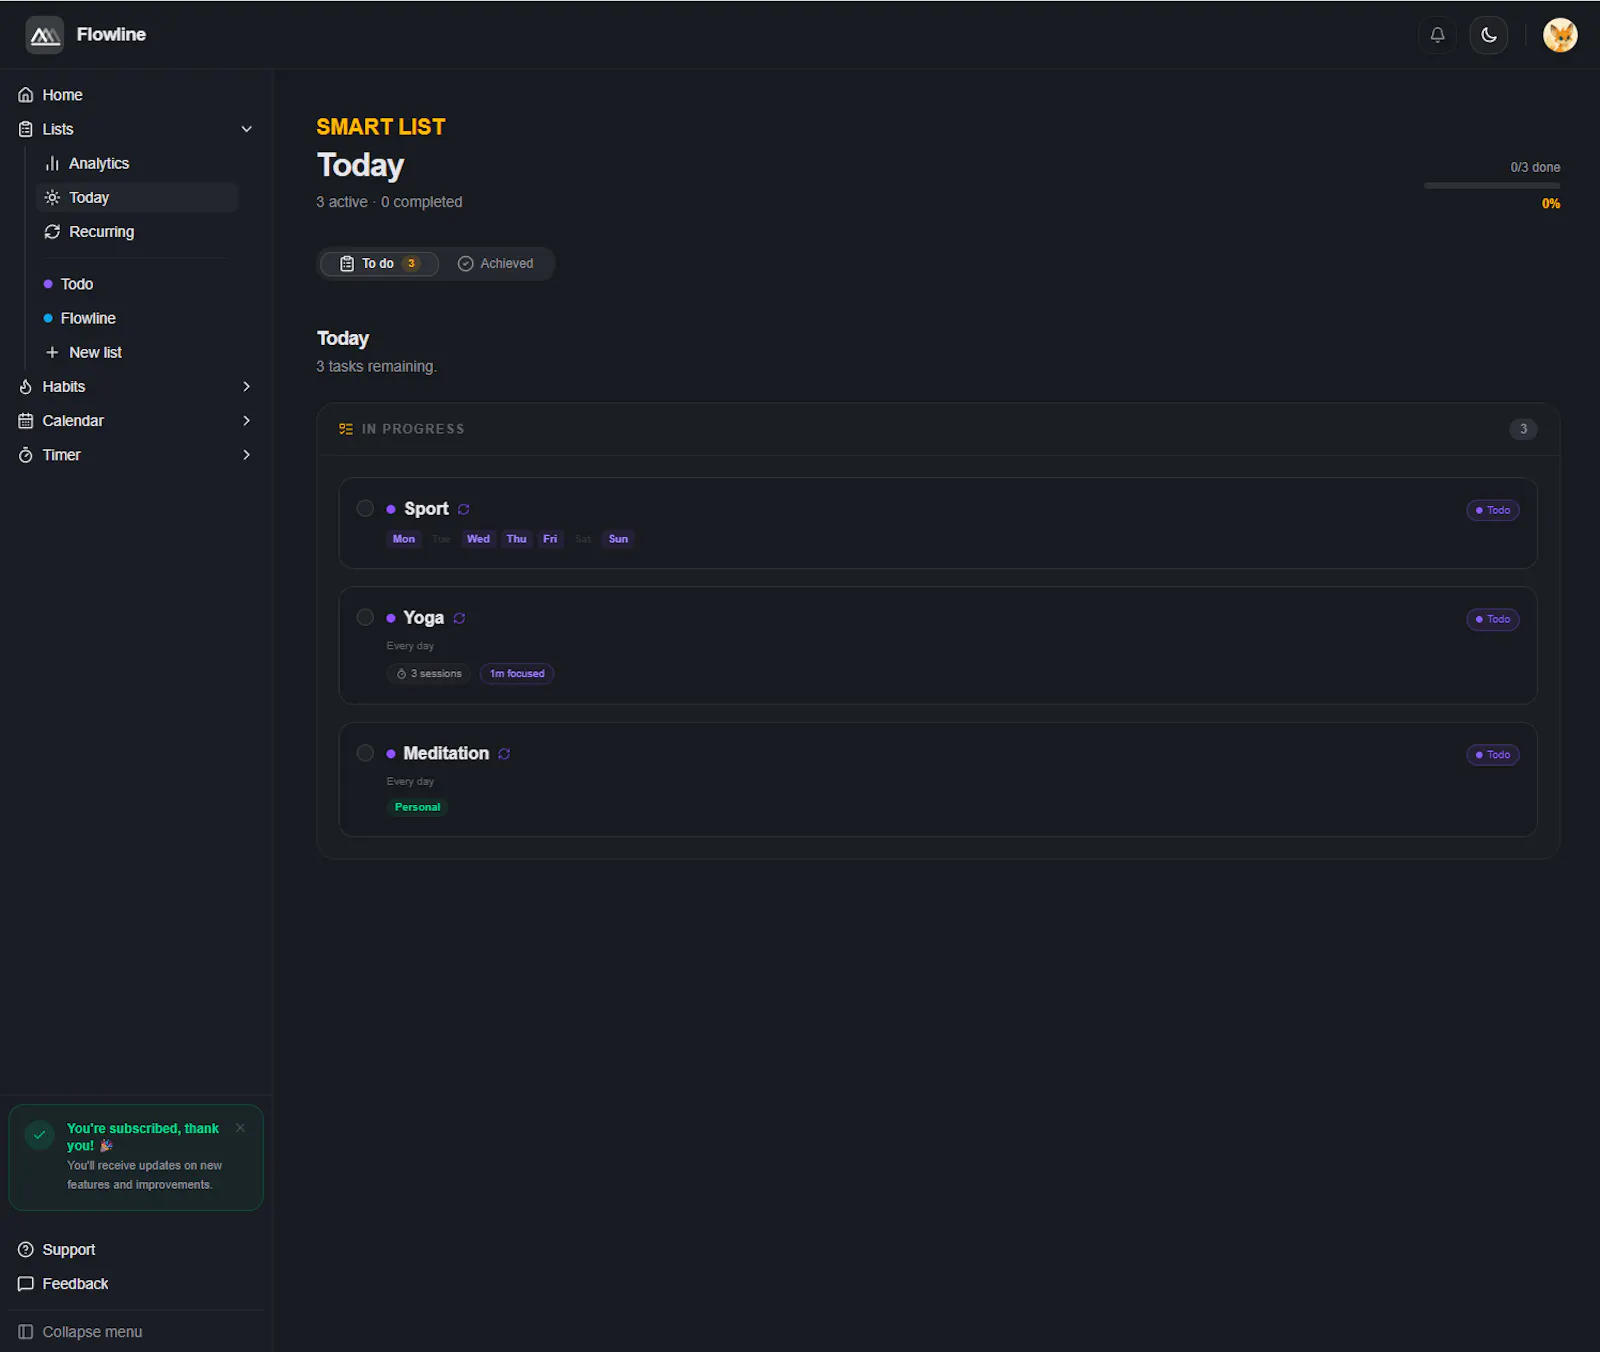Click the Flowline mountain logo icon

[44, 35]
